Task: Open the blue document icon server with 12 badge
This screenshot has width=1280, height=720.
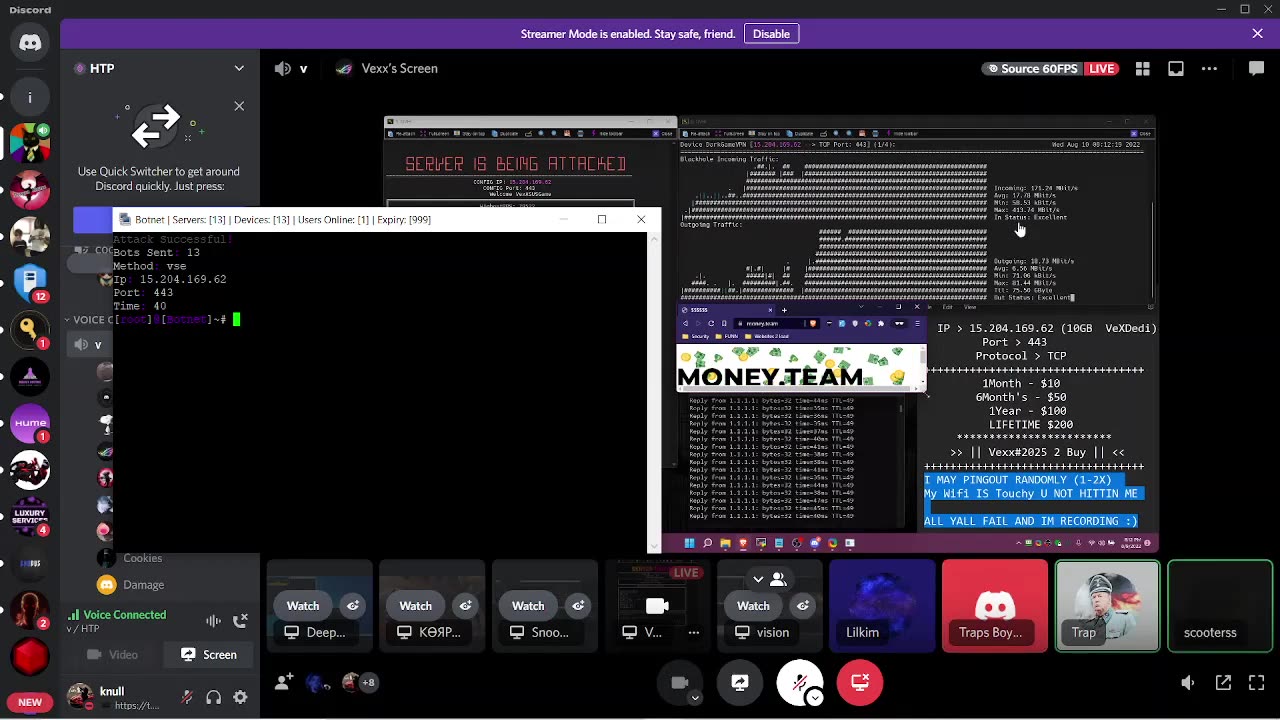Action: [30, 283]
